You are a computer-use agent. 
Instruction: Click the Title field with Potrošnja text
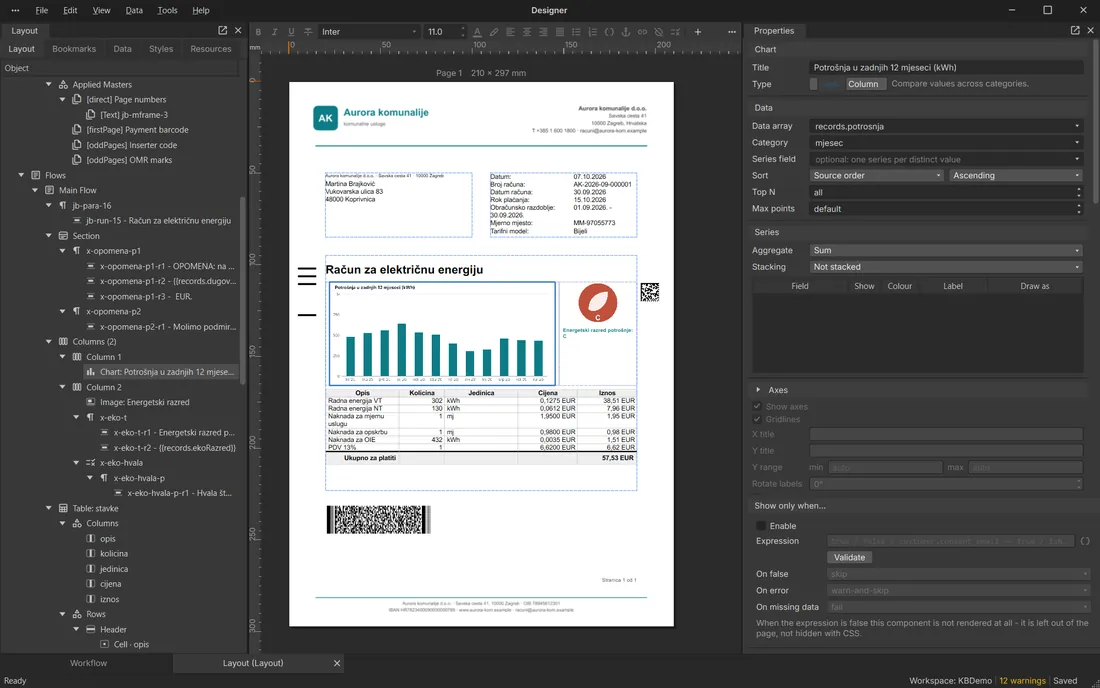pyautogui.click(x=946, y=67)
